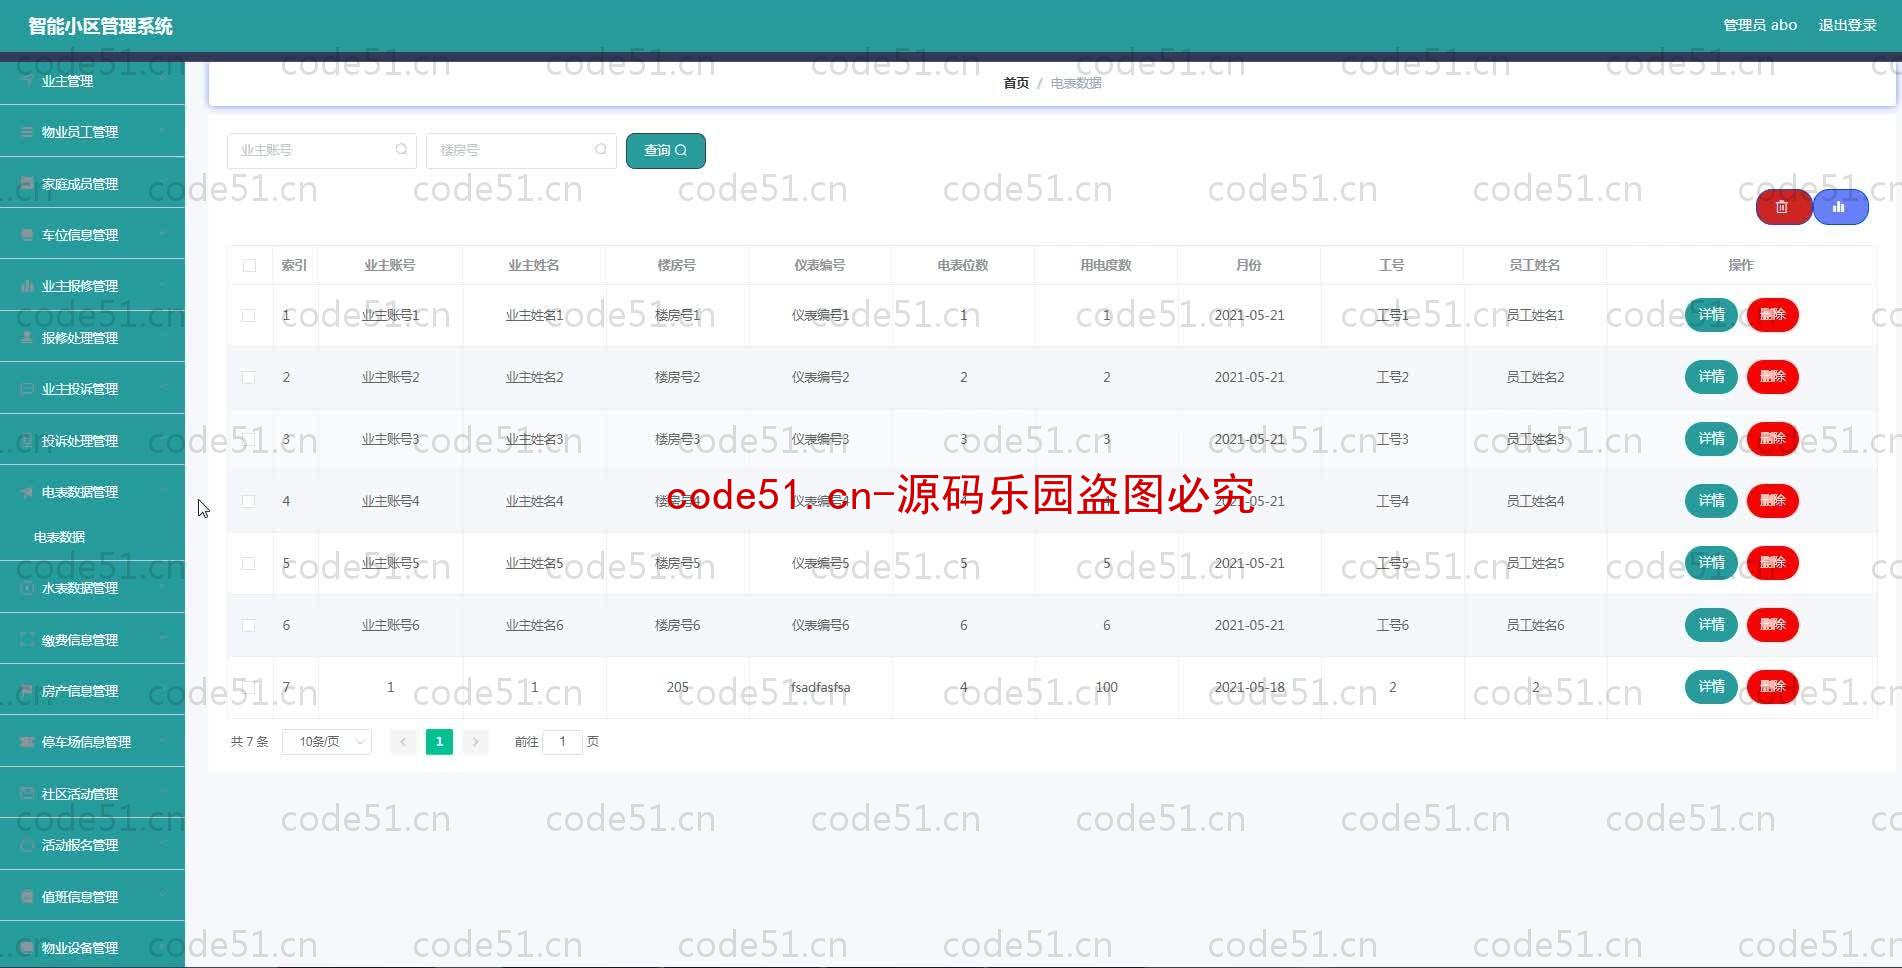This screenshot has height=968, width=1902.
Task: Click 删除 for row 业主账号5
Action: point(1773,563)
